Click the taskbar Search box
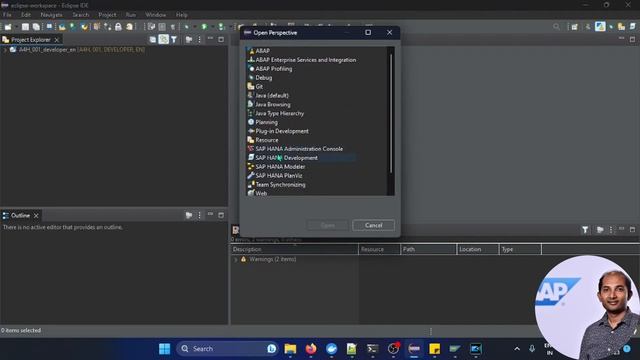640x360 pixels. [227, 349]
